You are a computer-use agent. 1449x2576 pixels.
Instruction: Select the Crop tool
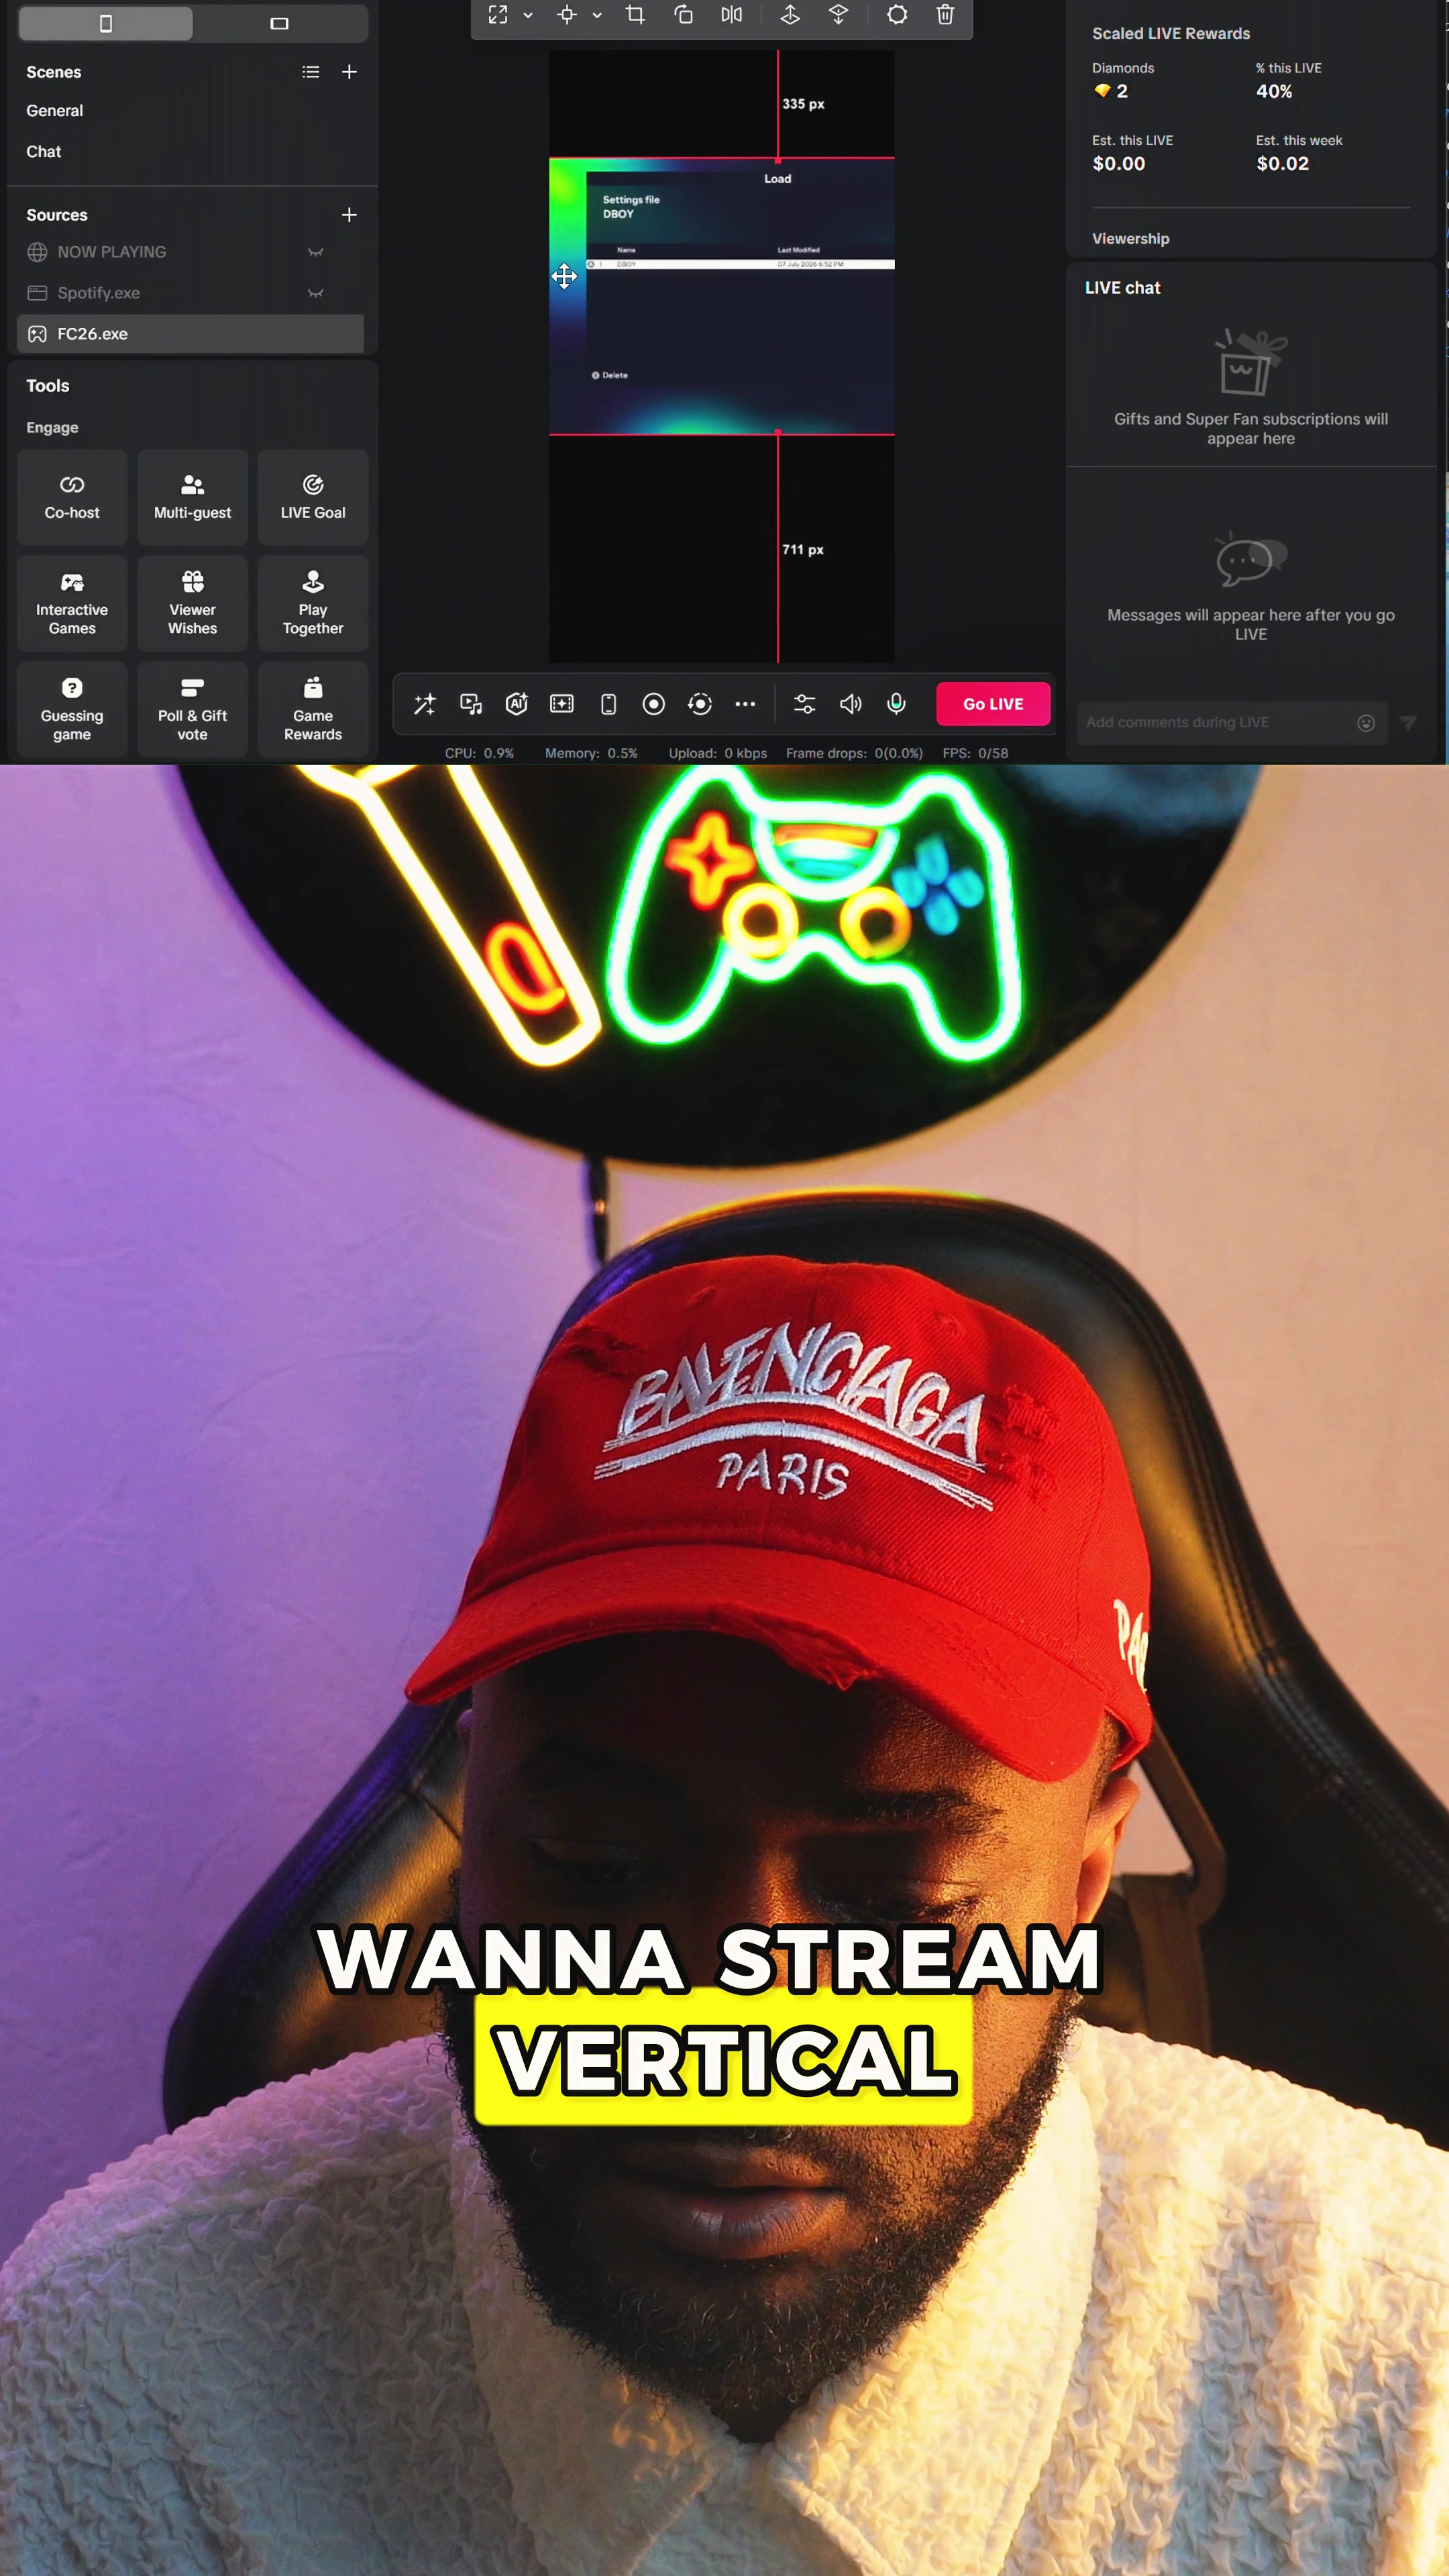635,15
